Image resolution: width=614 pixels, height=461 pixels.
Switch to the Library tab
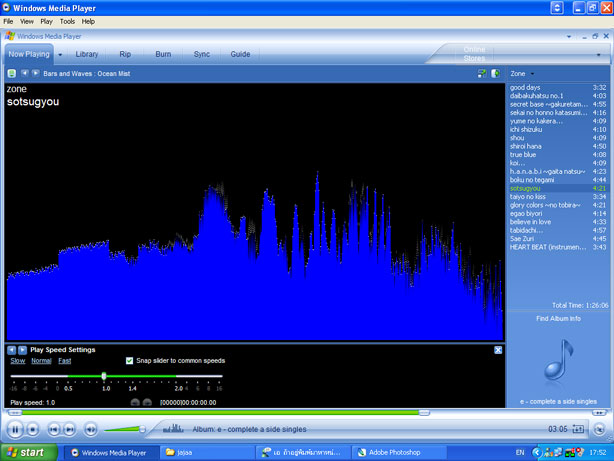tap(87, 54)
